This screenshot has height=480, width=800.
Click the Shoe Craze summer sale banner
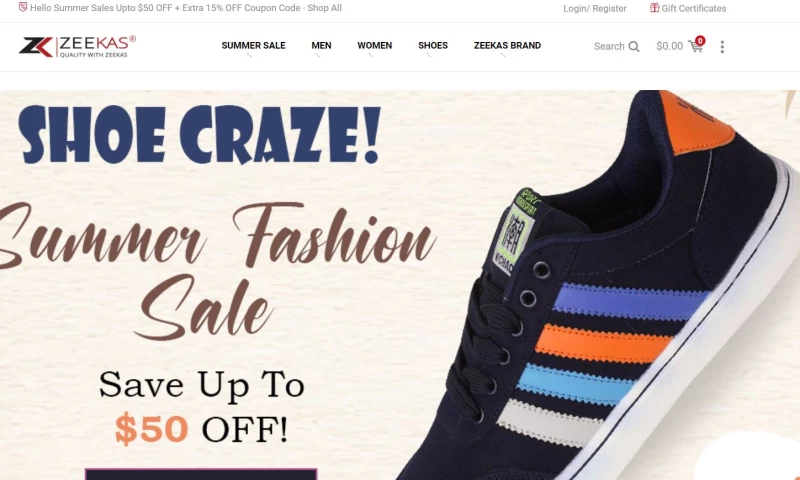400,285
